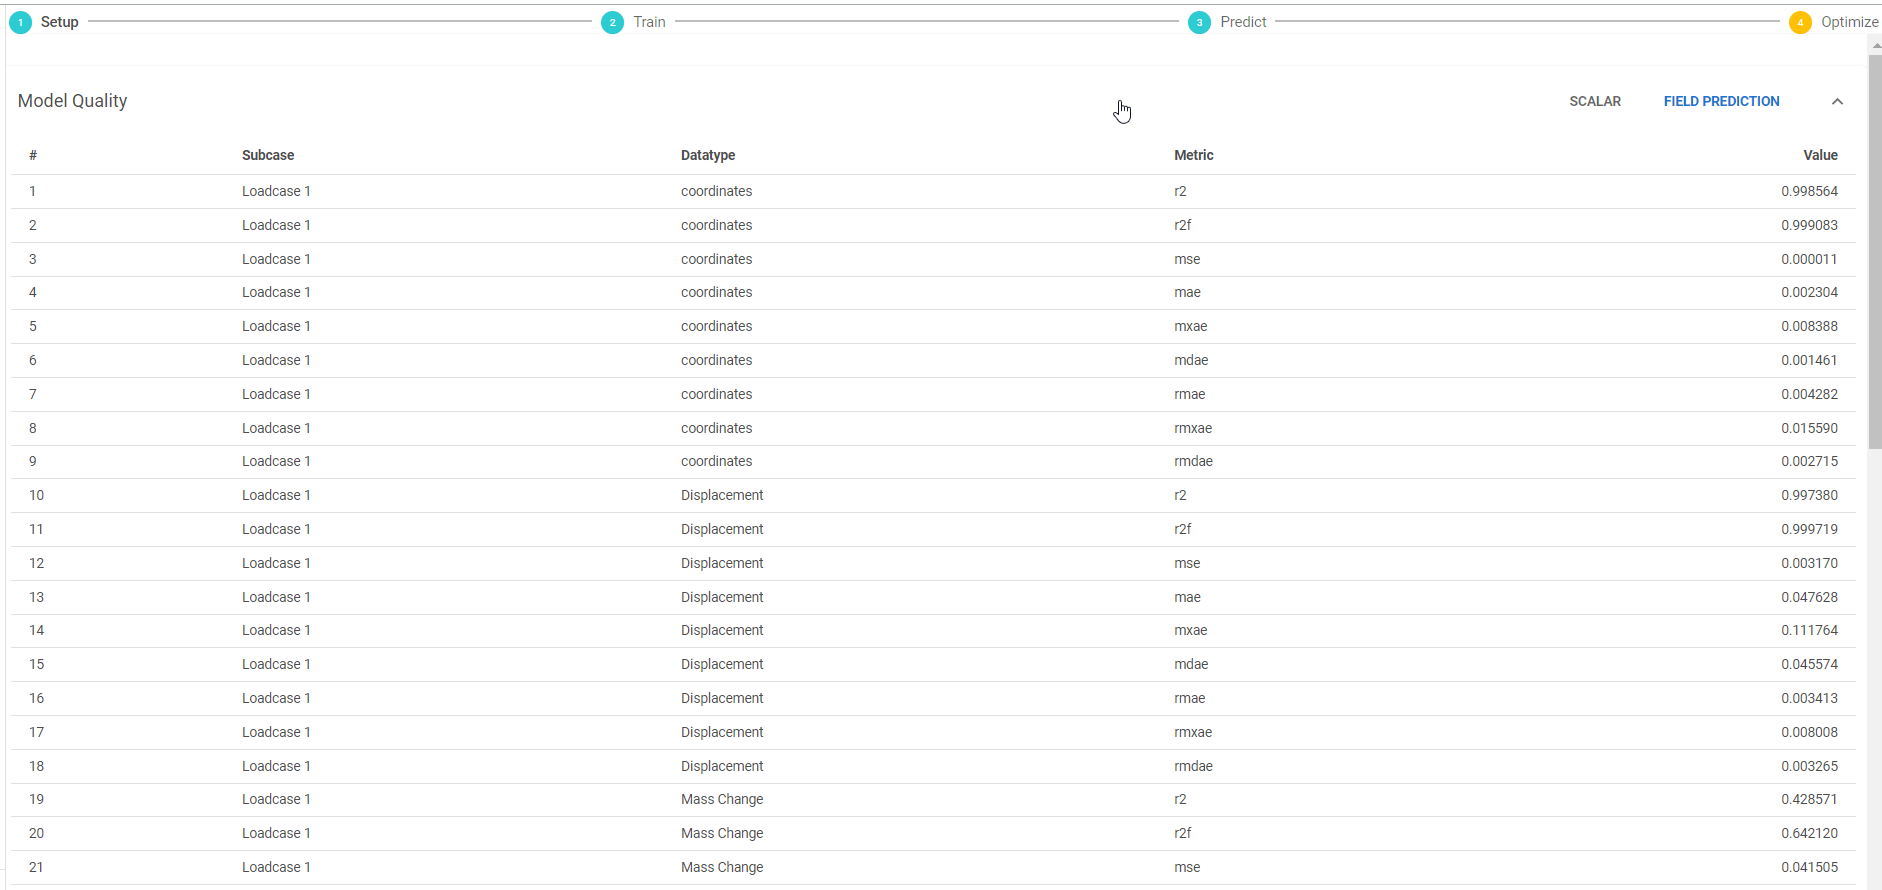Screen dimensions: 1882x890
Task: Go to the Setup step
Action: click(x=59, y=22)
